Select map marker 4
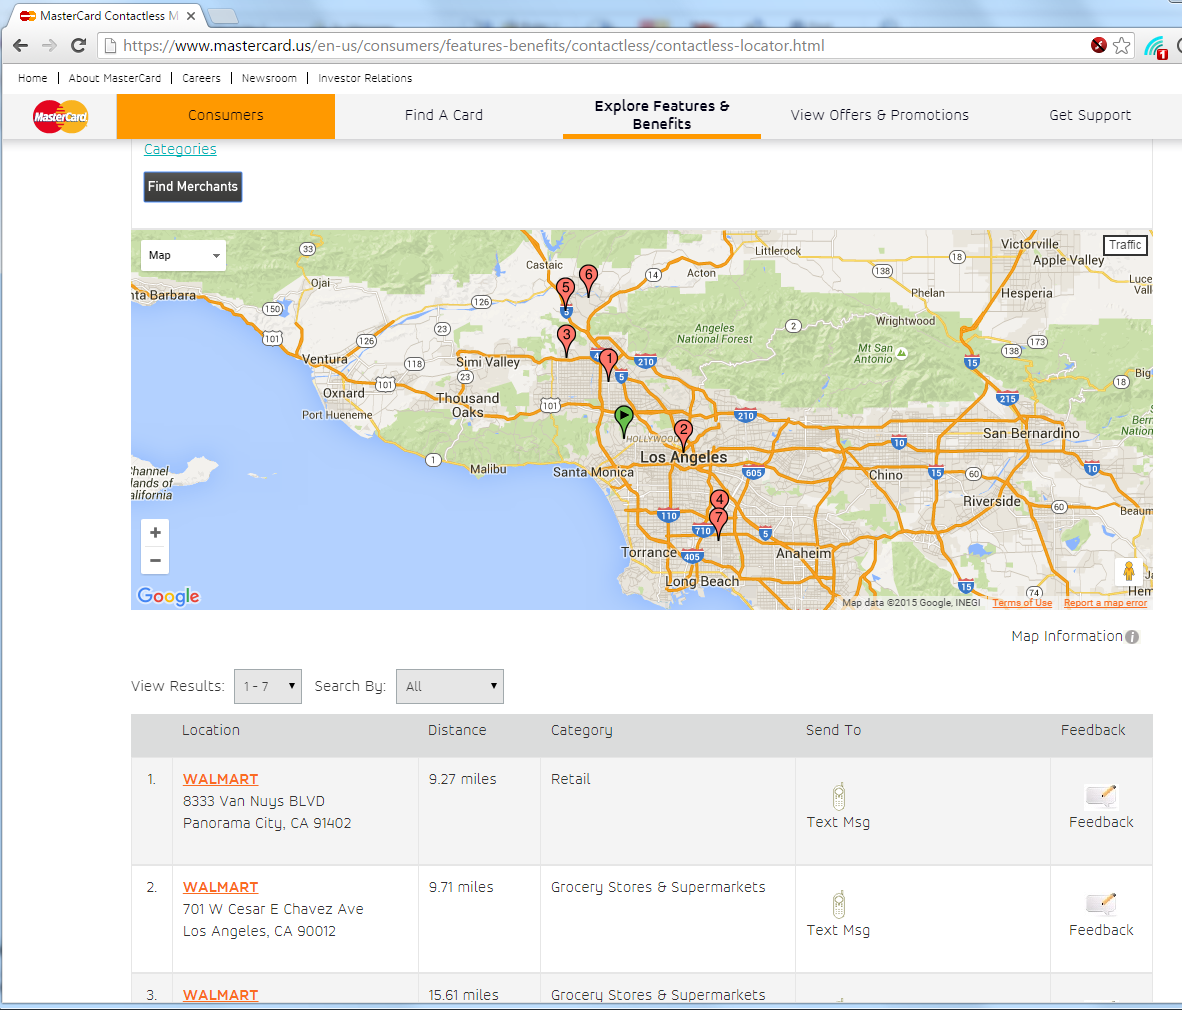 pyautogui.click(x=719, y=499)
